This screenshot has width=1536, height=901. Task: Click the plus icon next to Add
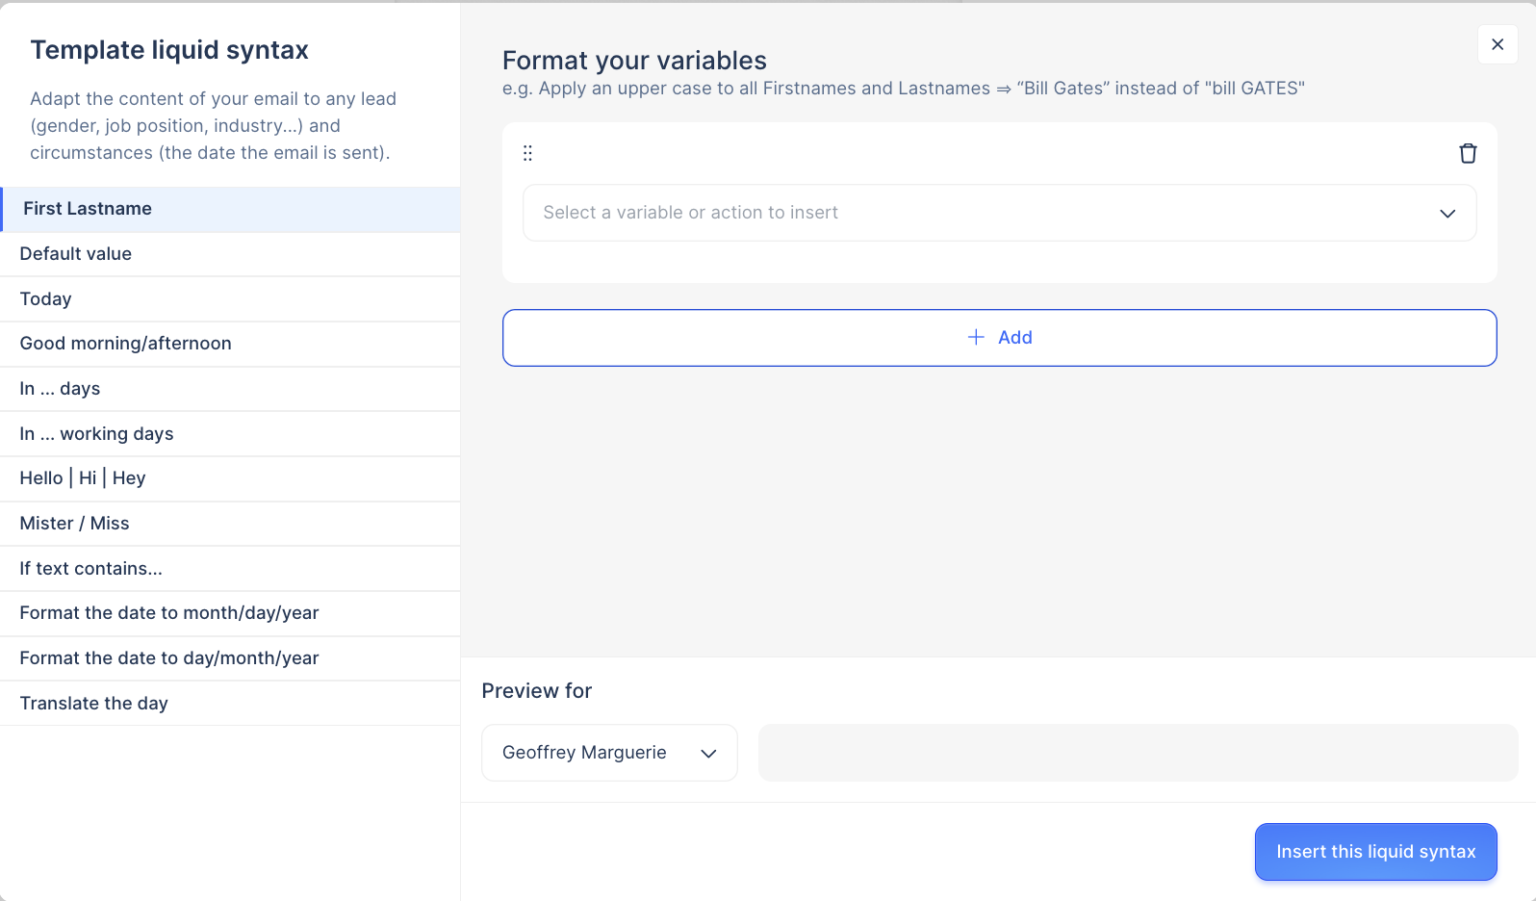click(x=975, y=337)
